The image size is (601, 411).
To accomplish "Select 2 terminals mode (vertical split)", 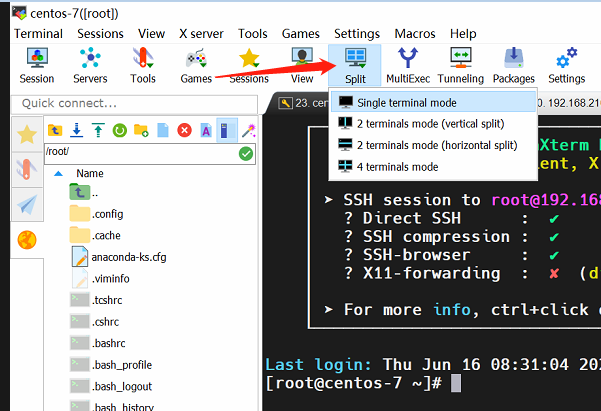I will [433, 124].
